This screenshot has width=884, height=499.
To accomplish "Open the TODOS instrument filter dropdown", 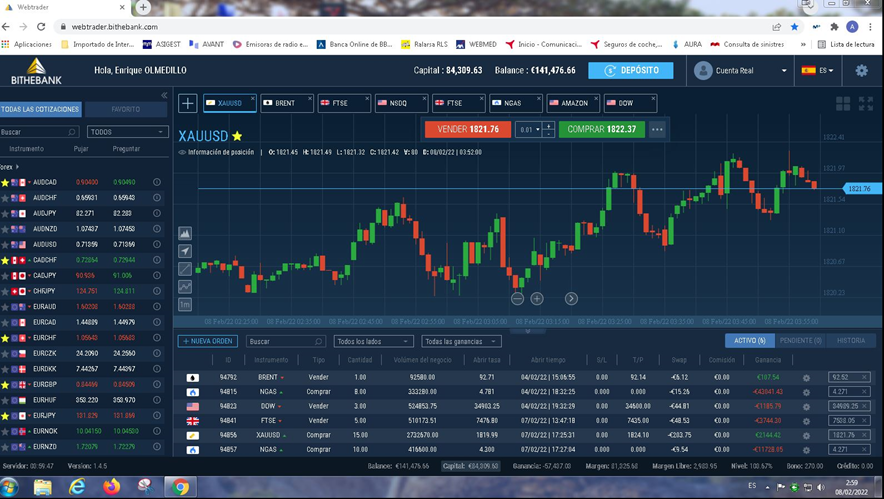I will click(127, 132).
